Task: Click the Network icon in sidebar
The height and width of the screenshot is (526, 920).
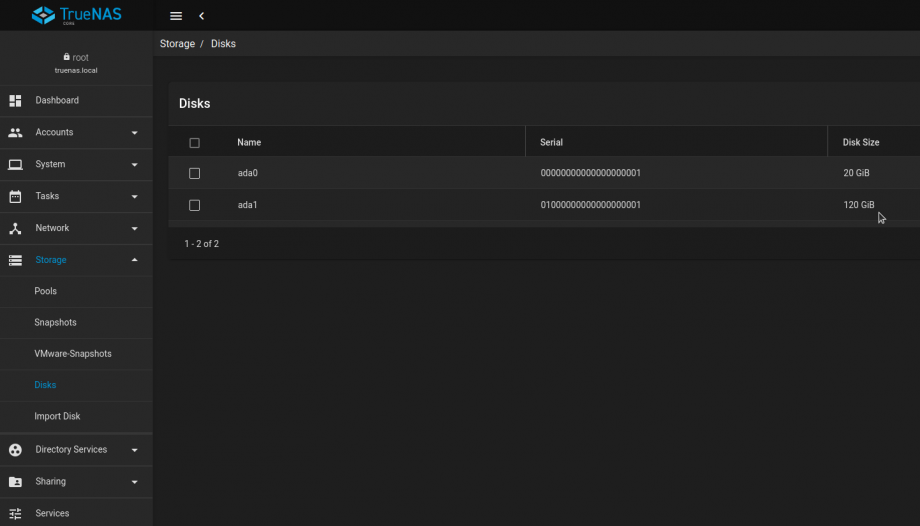Action: pyautogui.click(x=15, y=228)
